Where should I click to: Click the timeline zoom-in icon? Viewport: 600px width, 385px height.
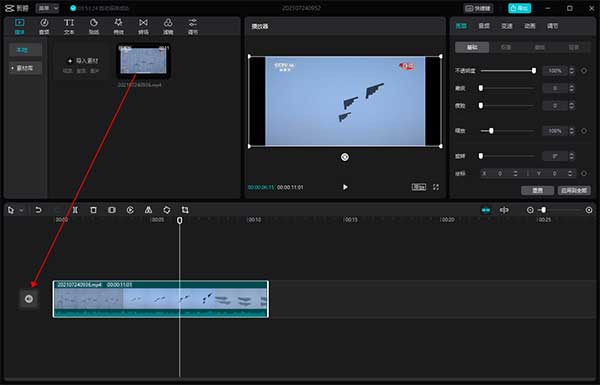coord(589,210)
